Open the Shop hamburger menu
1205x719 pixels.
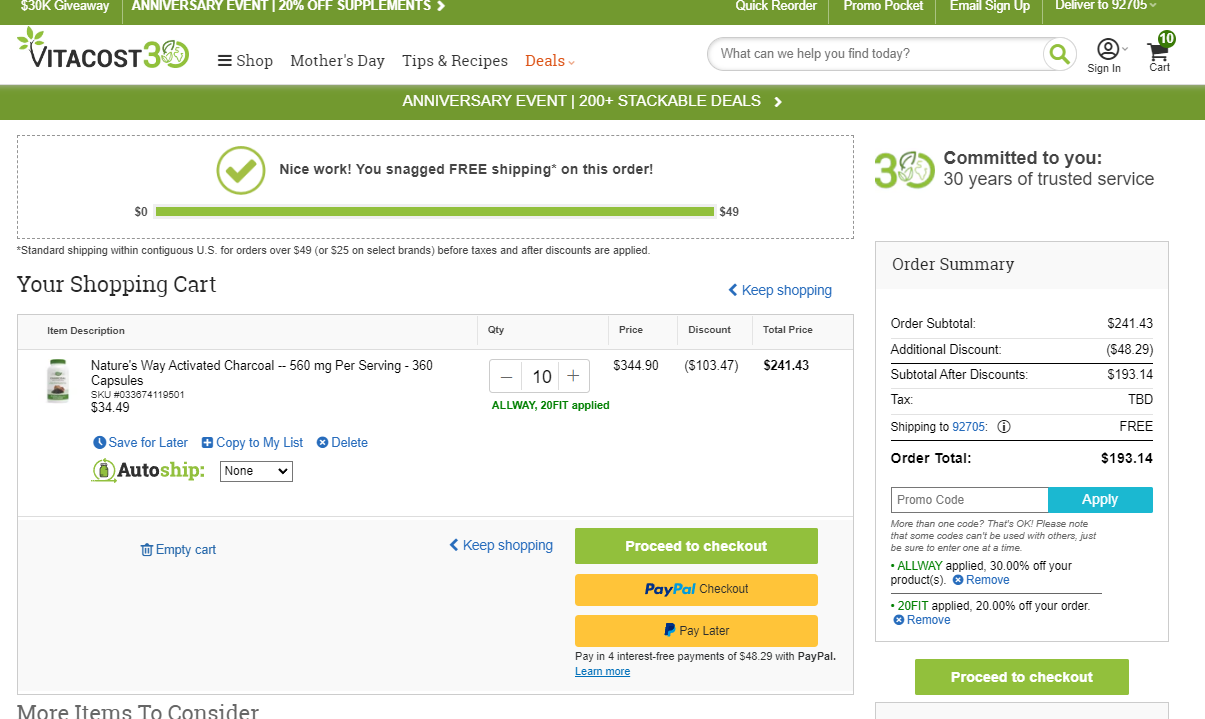point(245,61)
